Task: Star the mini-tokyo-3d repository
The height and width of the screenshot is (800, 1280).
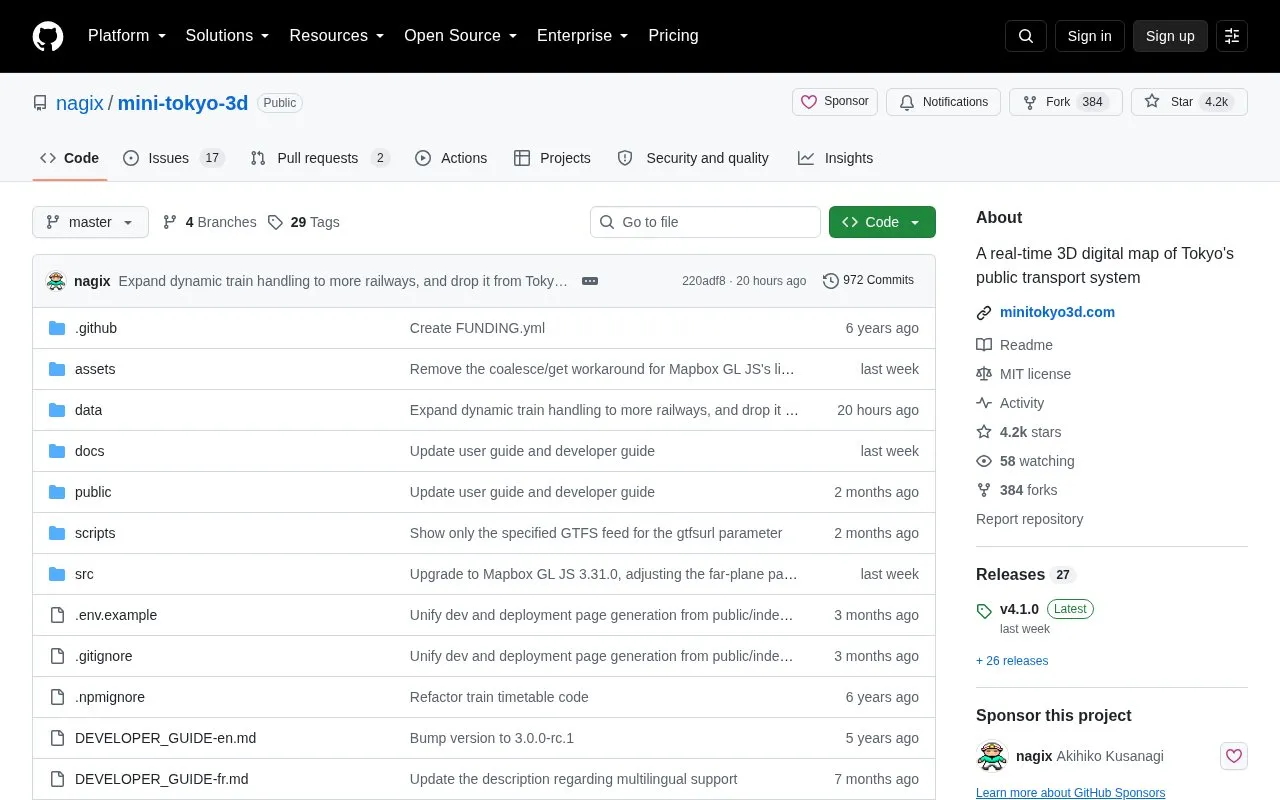Action: click(x=1189, y=102)
